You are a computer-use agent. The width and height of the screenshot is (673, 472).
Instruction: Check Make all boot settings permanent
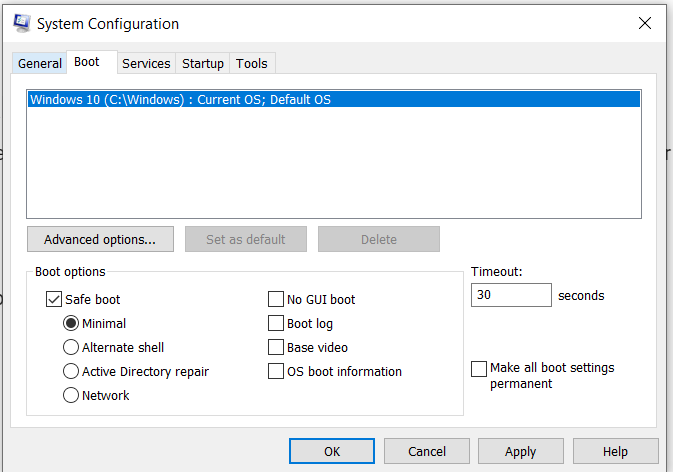(479, 368)
